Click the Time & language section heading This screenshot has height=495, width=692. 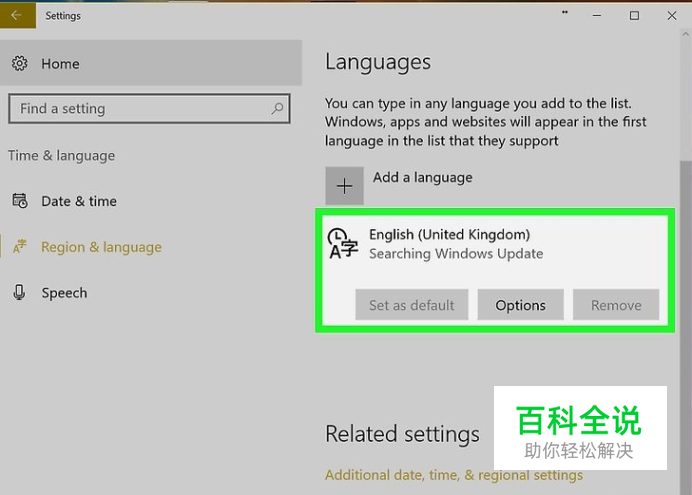pyautogui.click(x=61, y=156)
